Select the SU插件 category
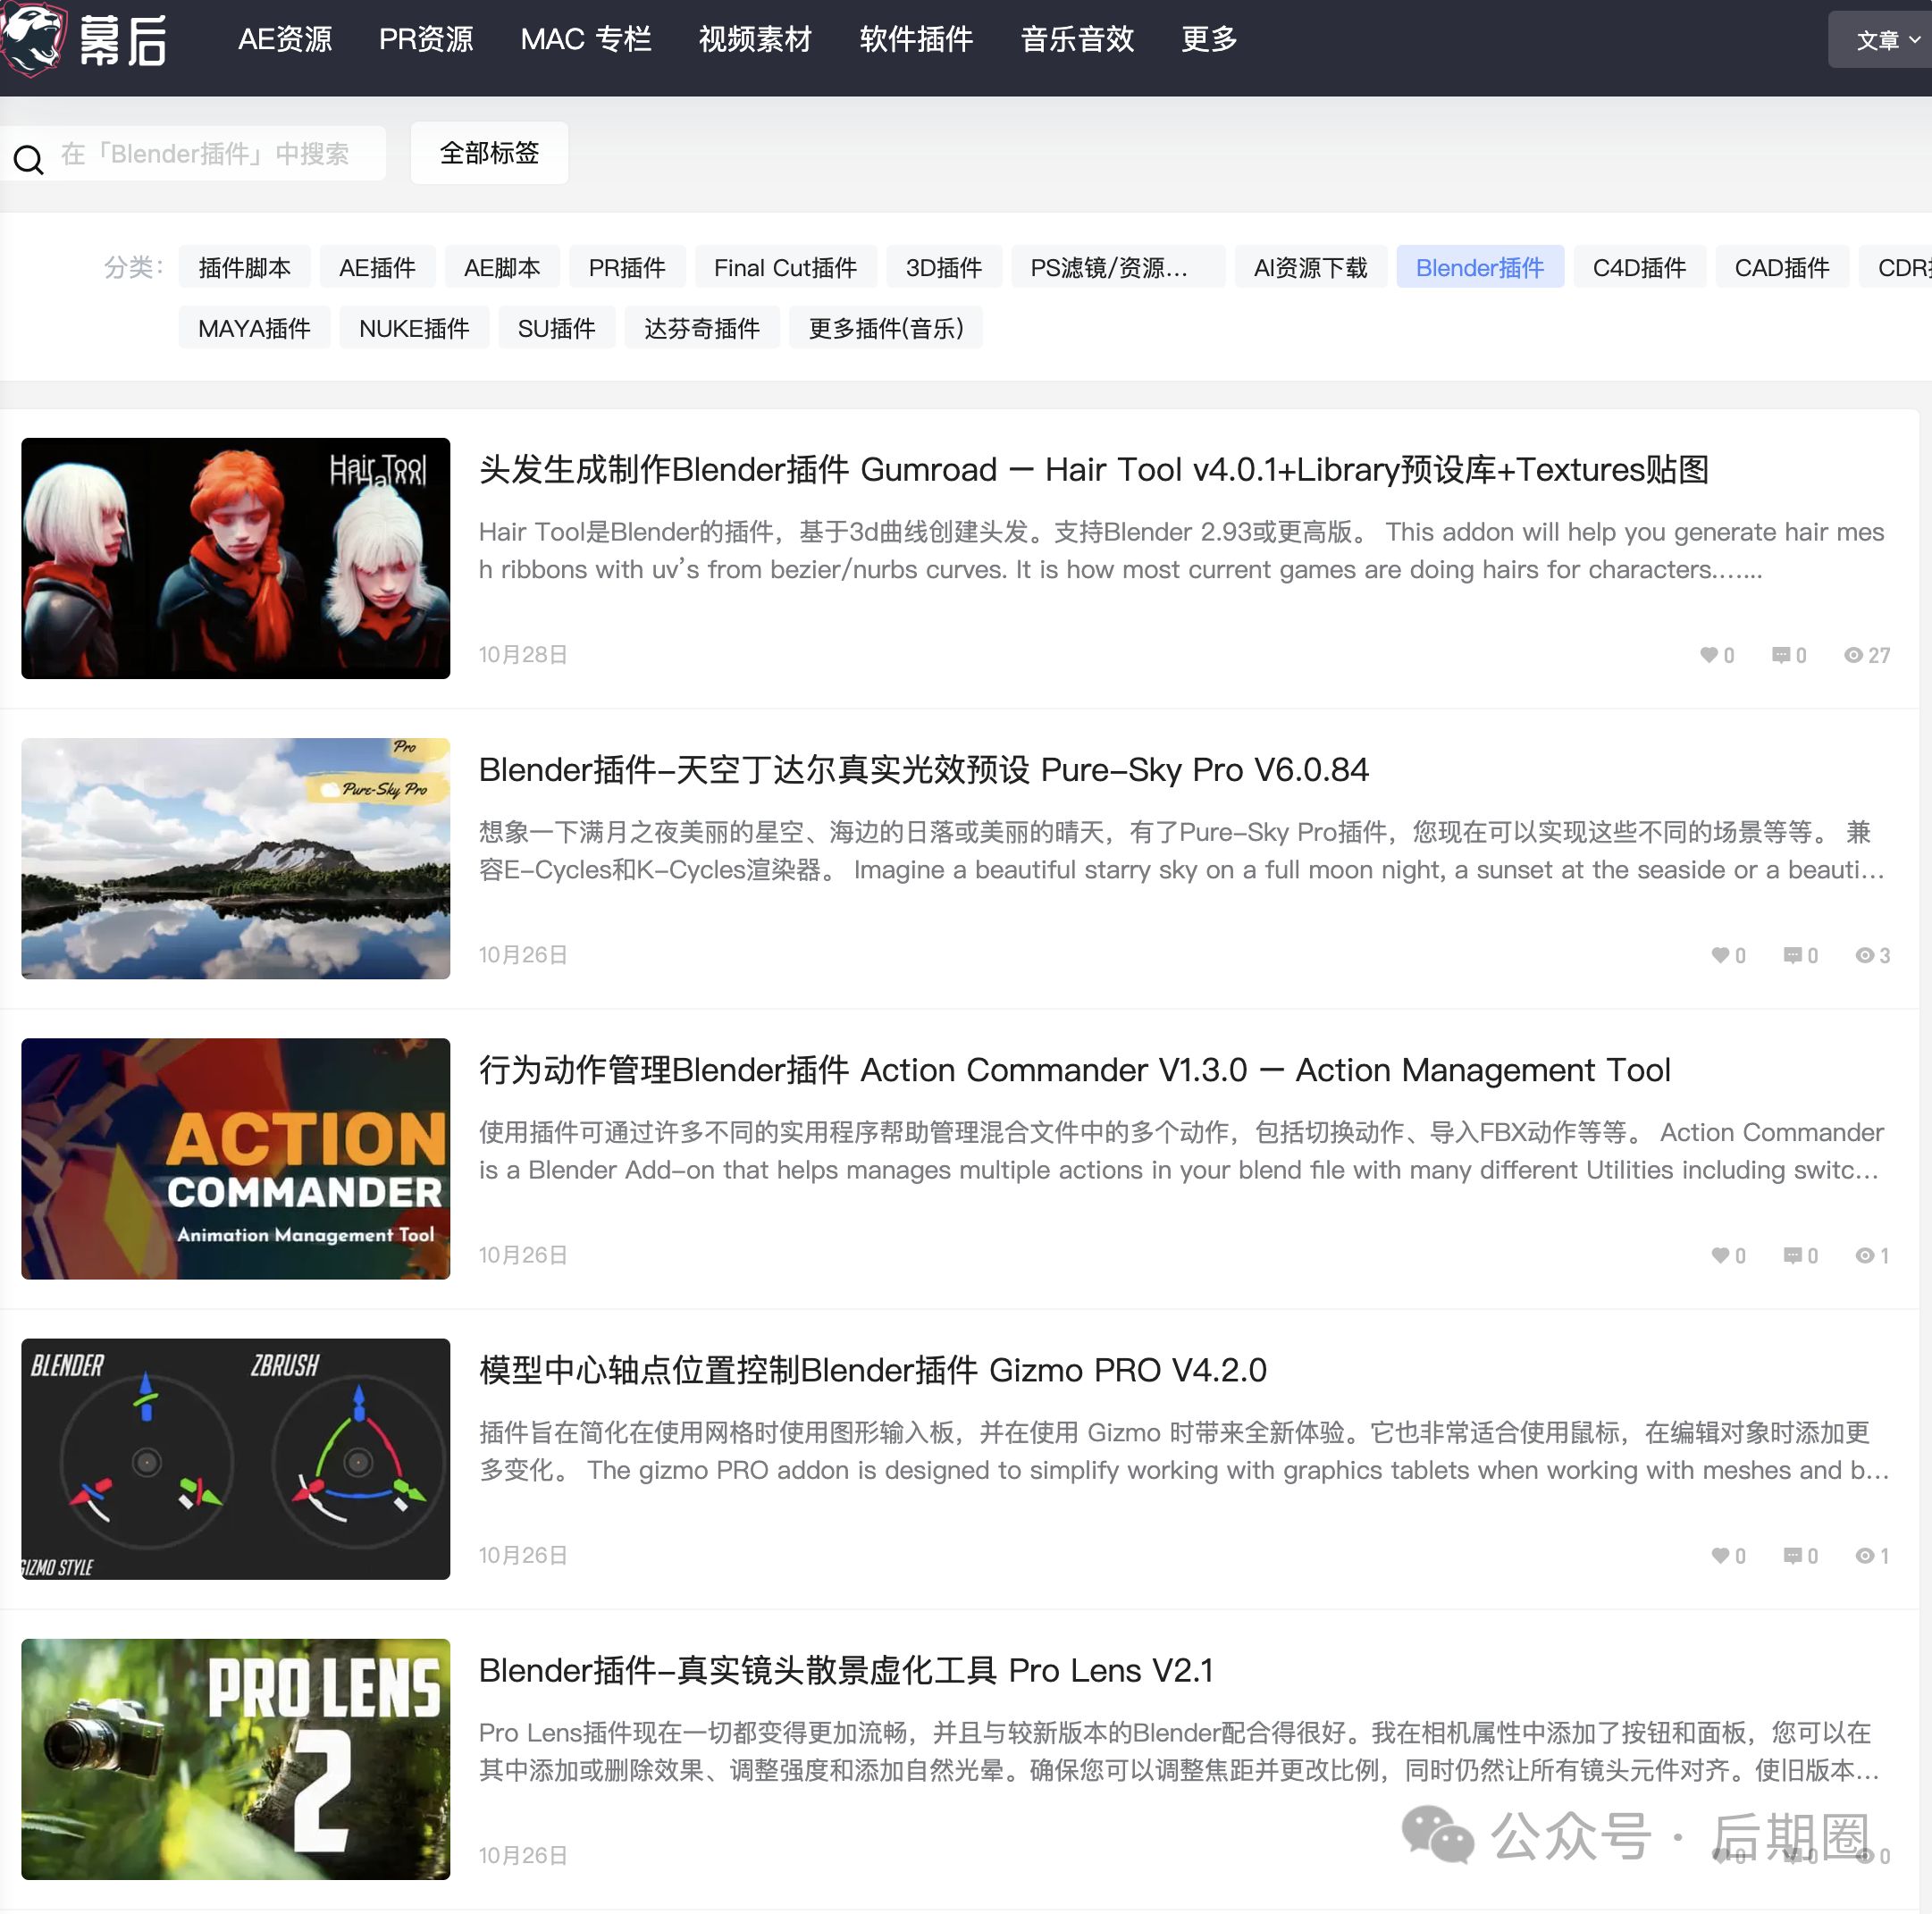The height and width of the screenshot is (1914, 1932). tap(556, 328)
